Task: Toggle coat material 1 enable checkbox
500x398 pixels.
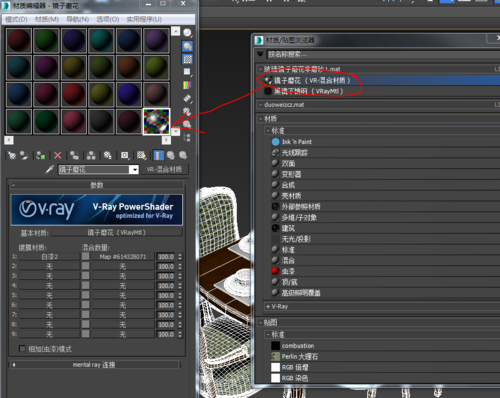Action: coord(86,256)
